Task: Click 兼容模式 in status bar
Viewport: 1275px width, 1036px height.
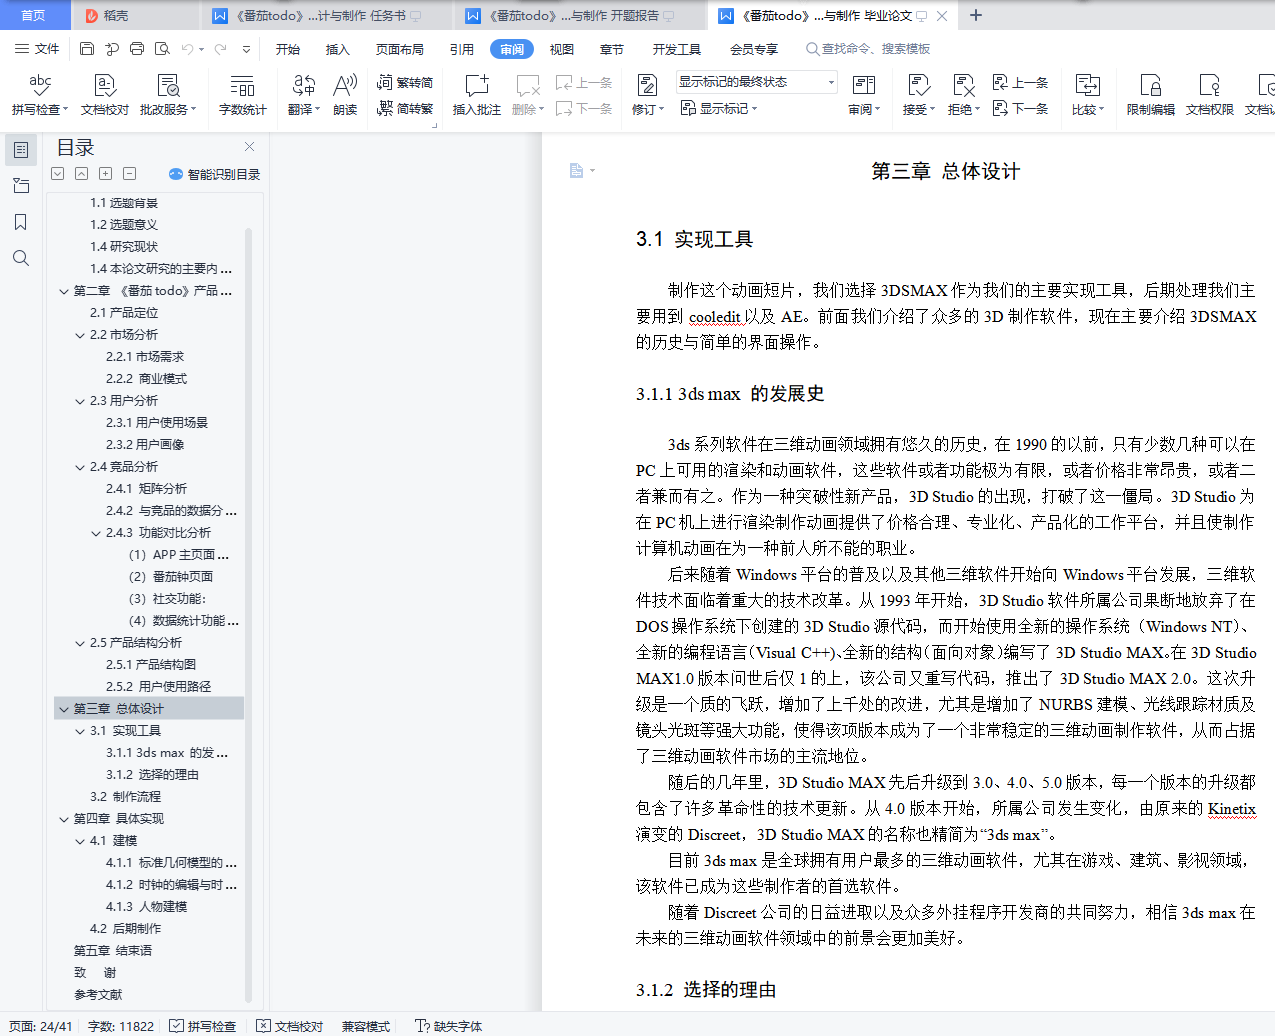Action: coord(366,1026)
